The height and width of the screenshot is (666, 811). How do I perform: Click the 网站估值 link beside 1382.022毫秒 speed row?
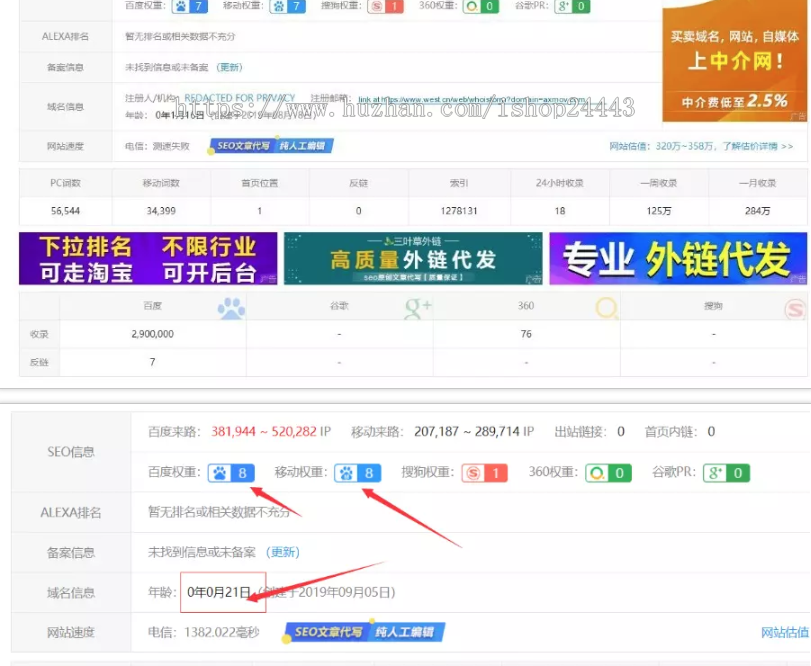784,632
